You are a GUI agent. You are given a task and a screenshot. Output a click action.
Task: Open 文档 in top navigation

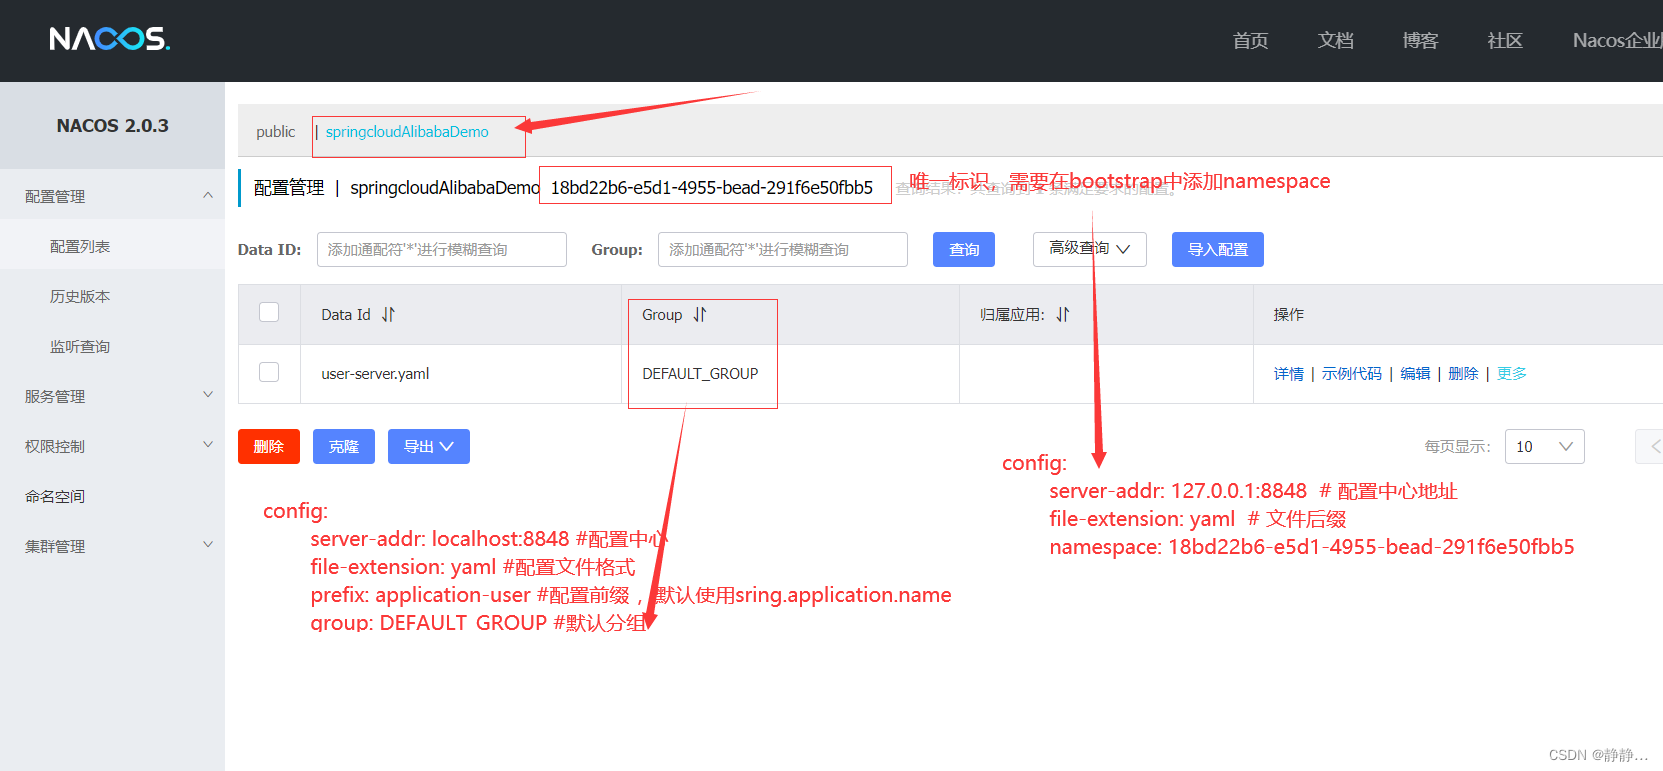(1335, 40)
